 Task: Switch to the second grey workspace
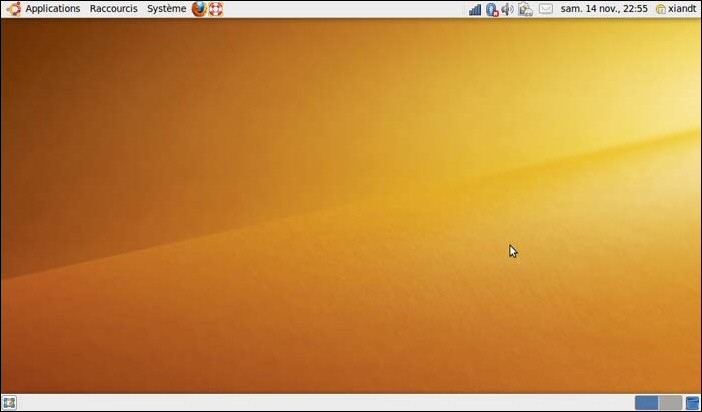pos(670,403)
